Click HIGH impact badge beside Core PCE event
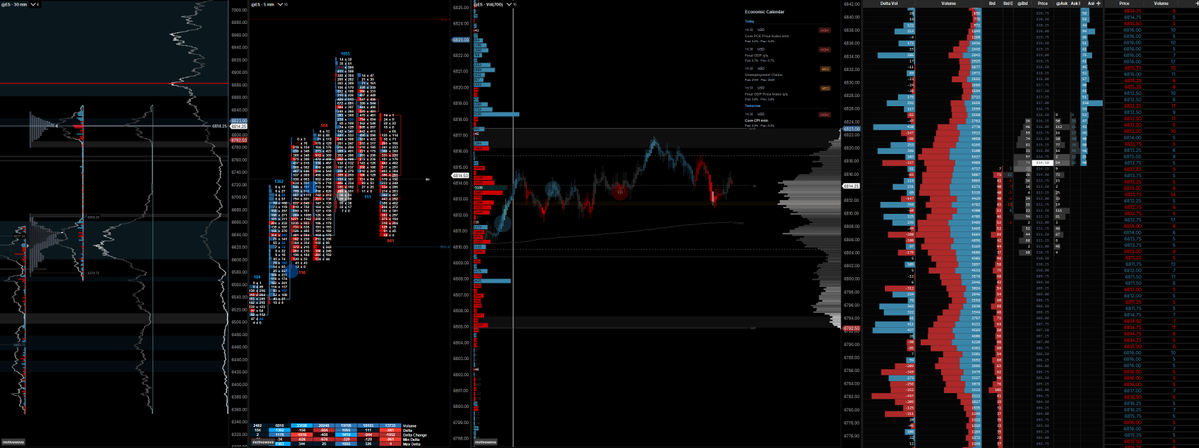 [x=825, y=31]
